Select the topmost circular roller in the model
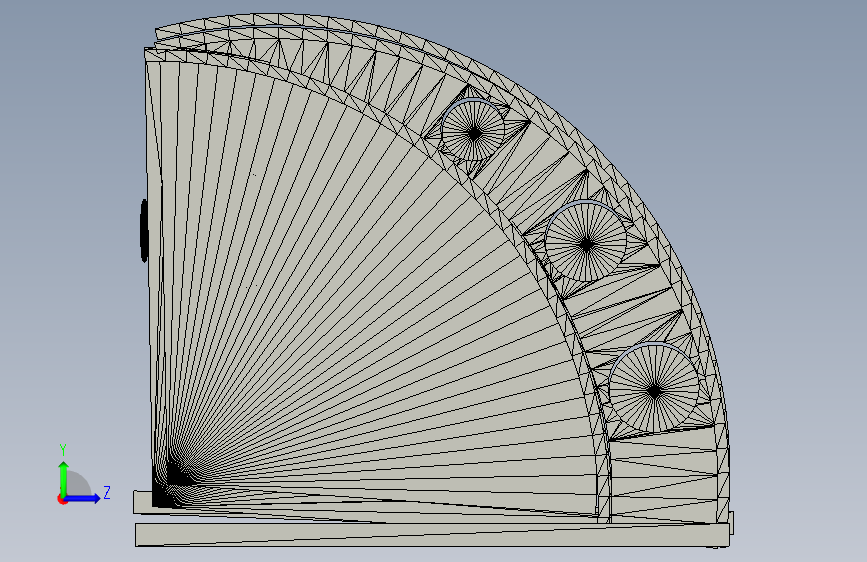This screenshot has width=867, height=562. pos(473,130)
